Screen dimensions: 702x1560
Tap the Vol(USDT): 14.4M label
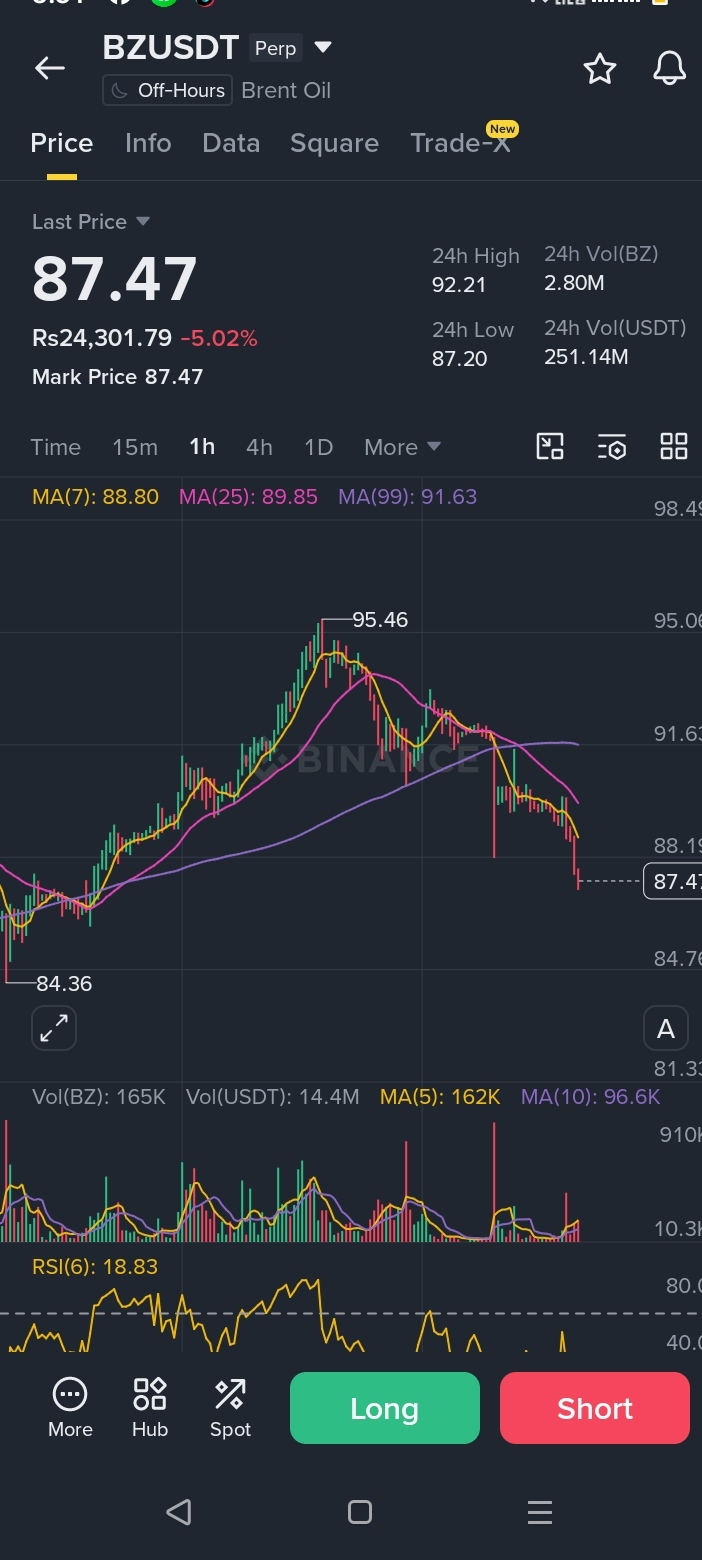point(273,1097)
